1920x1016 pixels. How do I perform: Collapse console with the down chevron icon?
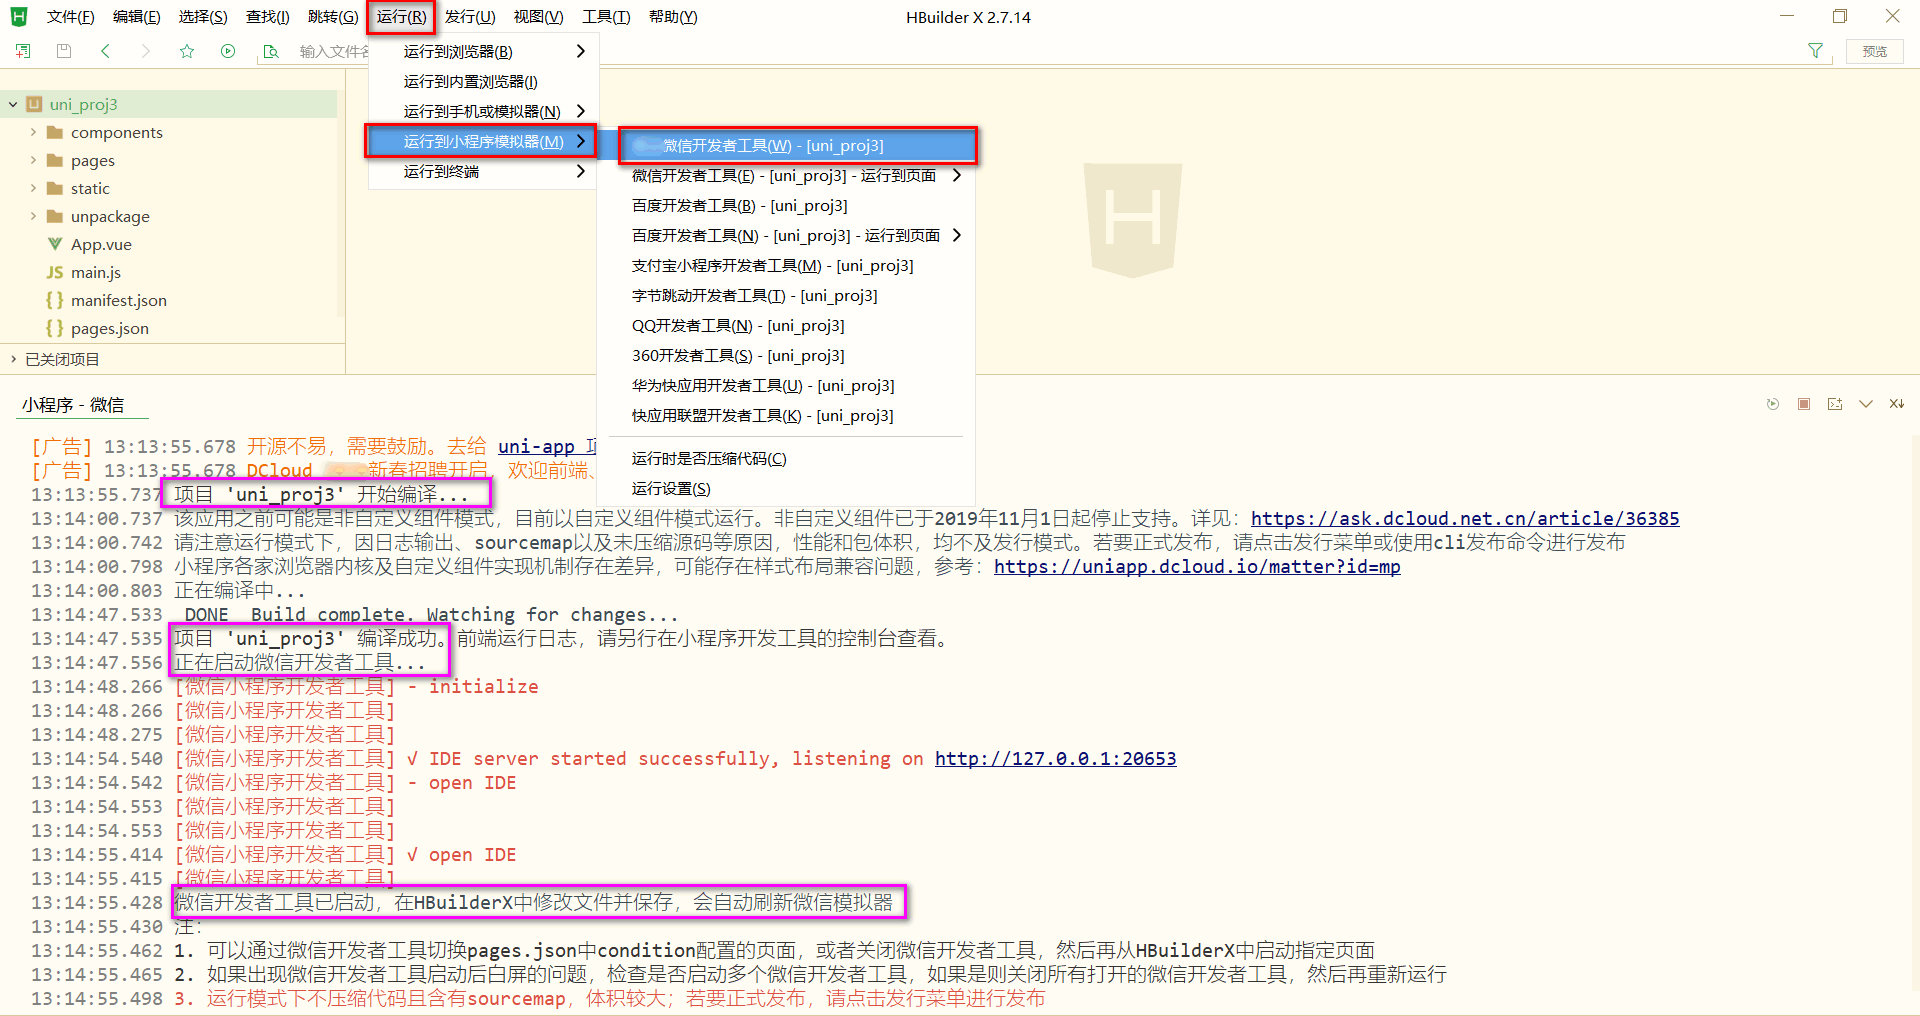(x=1866, y=404)
